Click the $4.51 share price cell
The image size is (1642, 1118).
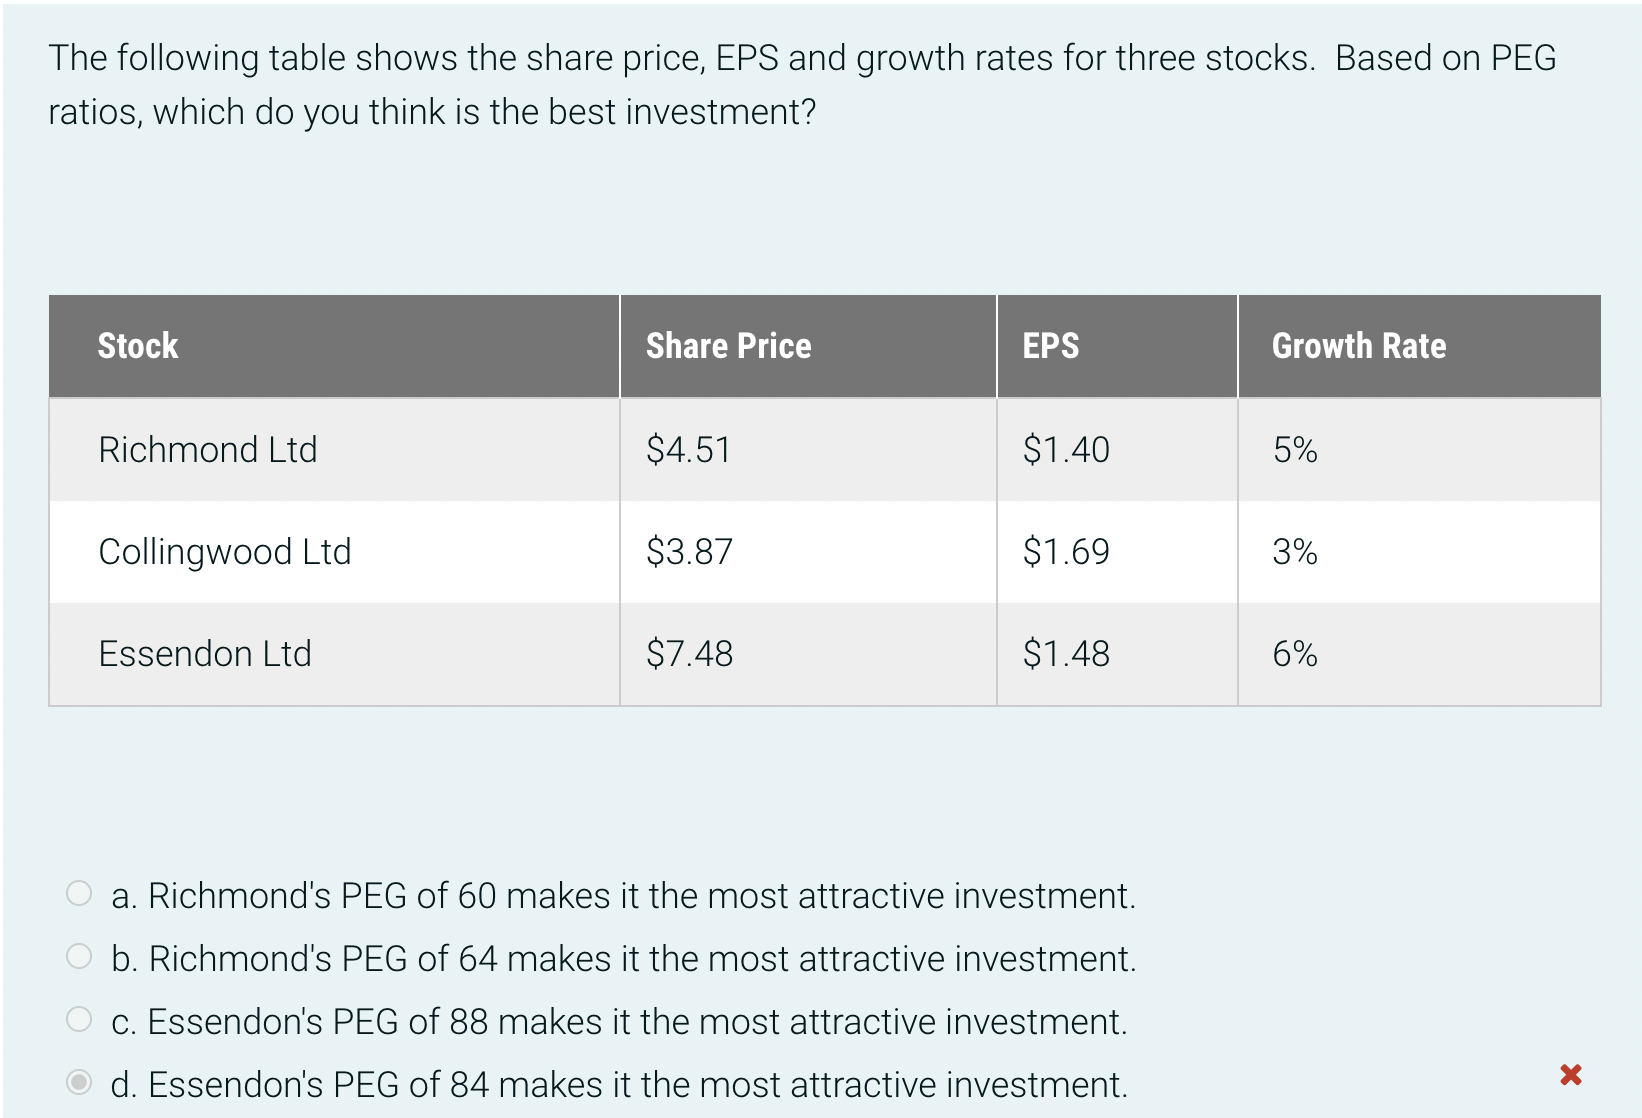[x=688, y=449]
